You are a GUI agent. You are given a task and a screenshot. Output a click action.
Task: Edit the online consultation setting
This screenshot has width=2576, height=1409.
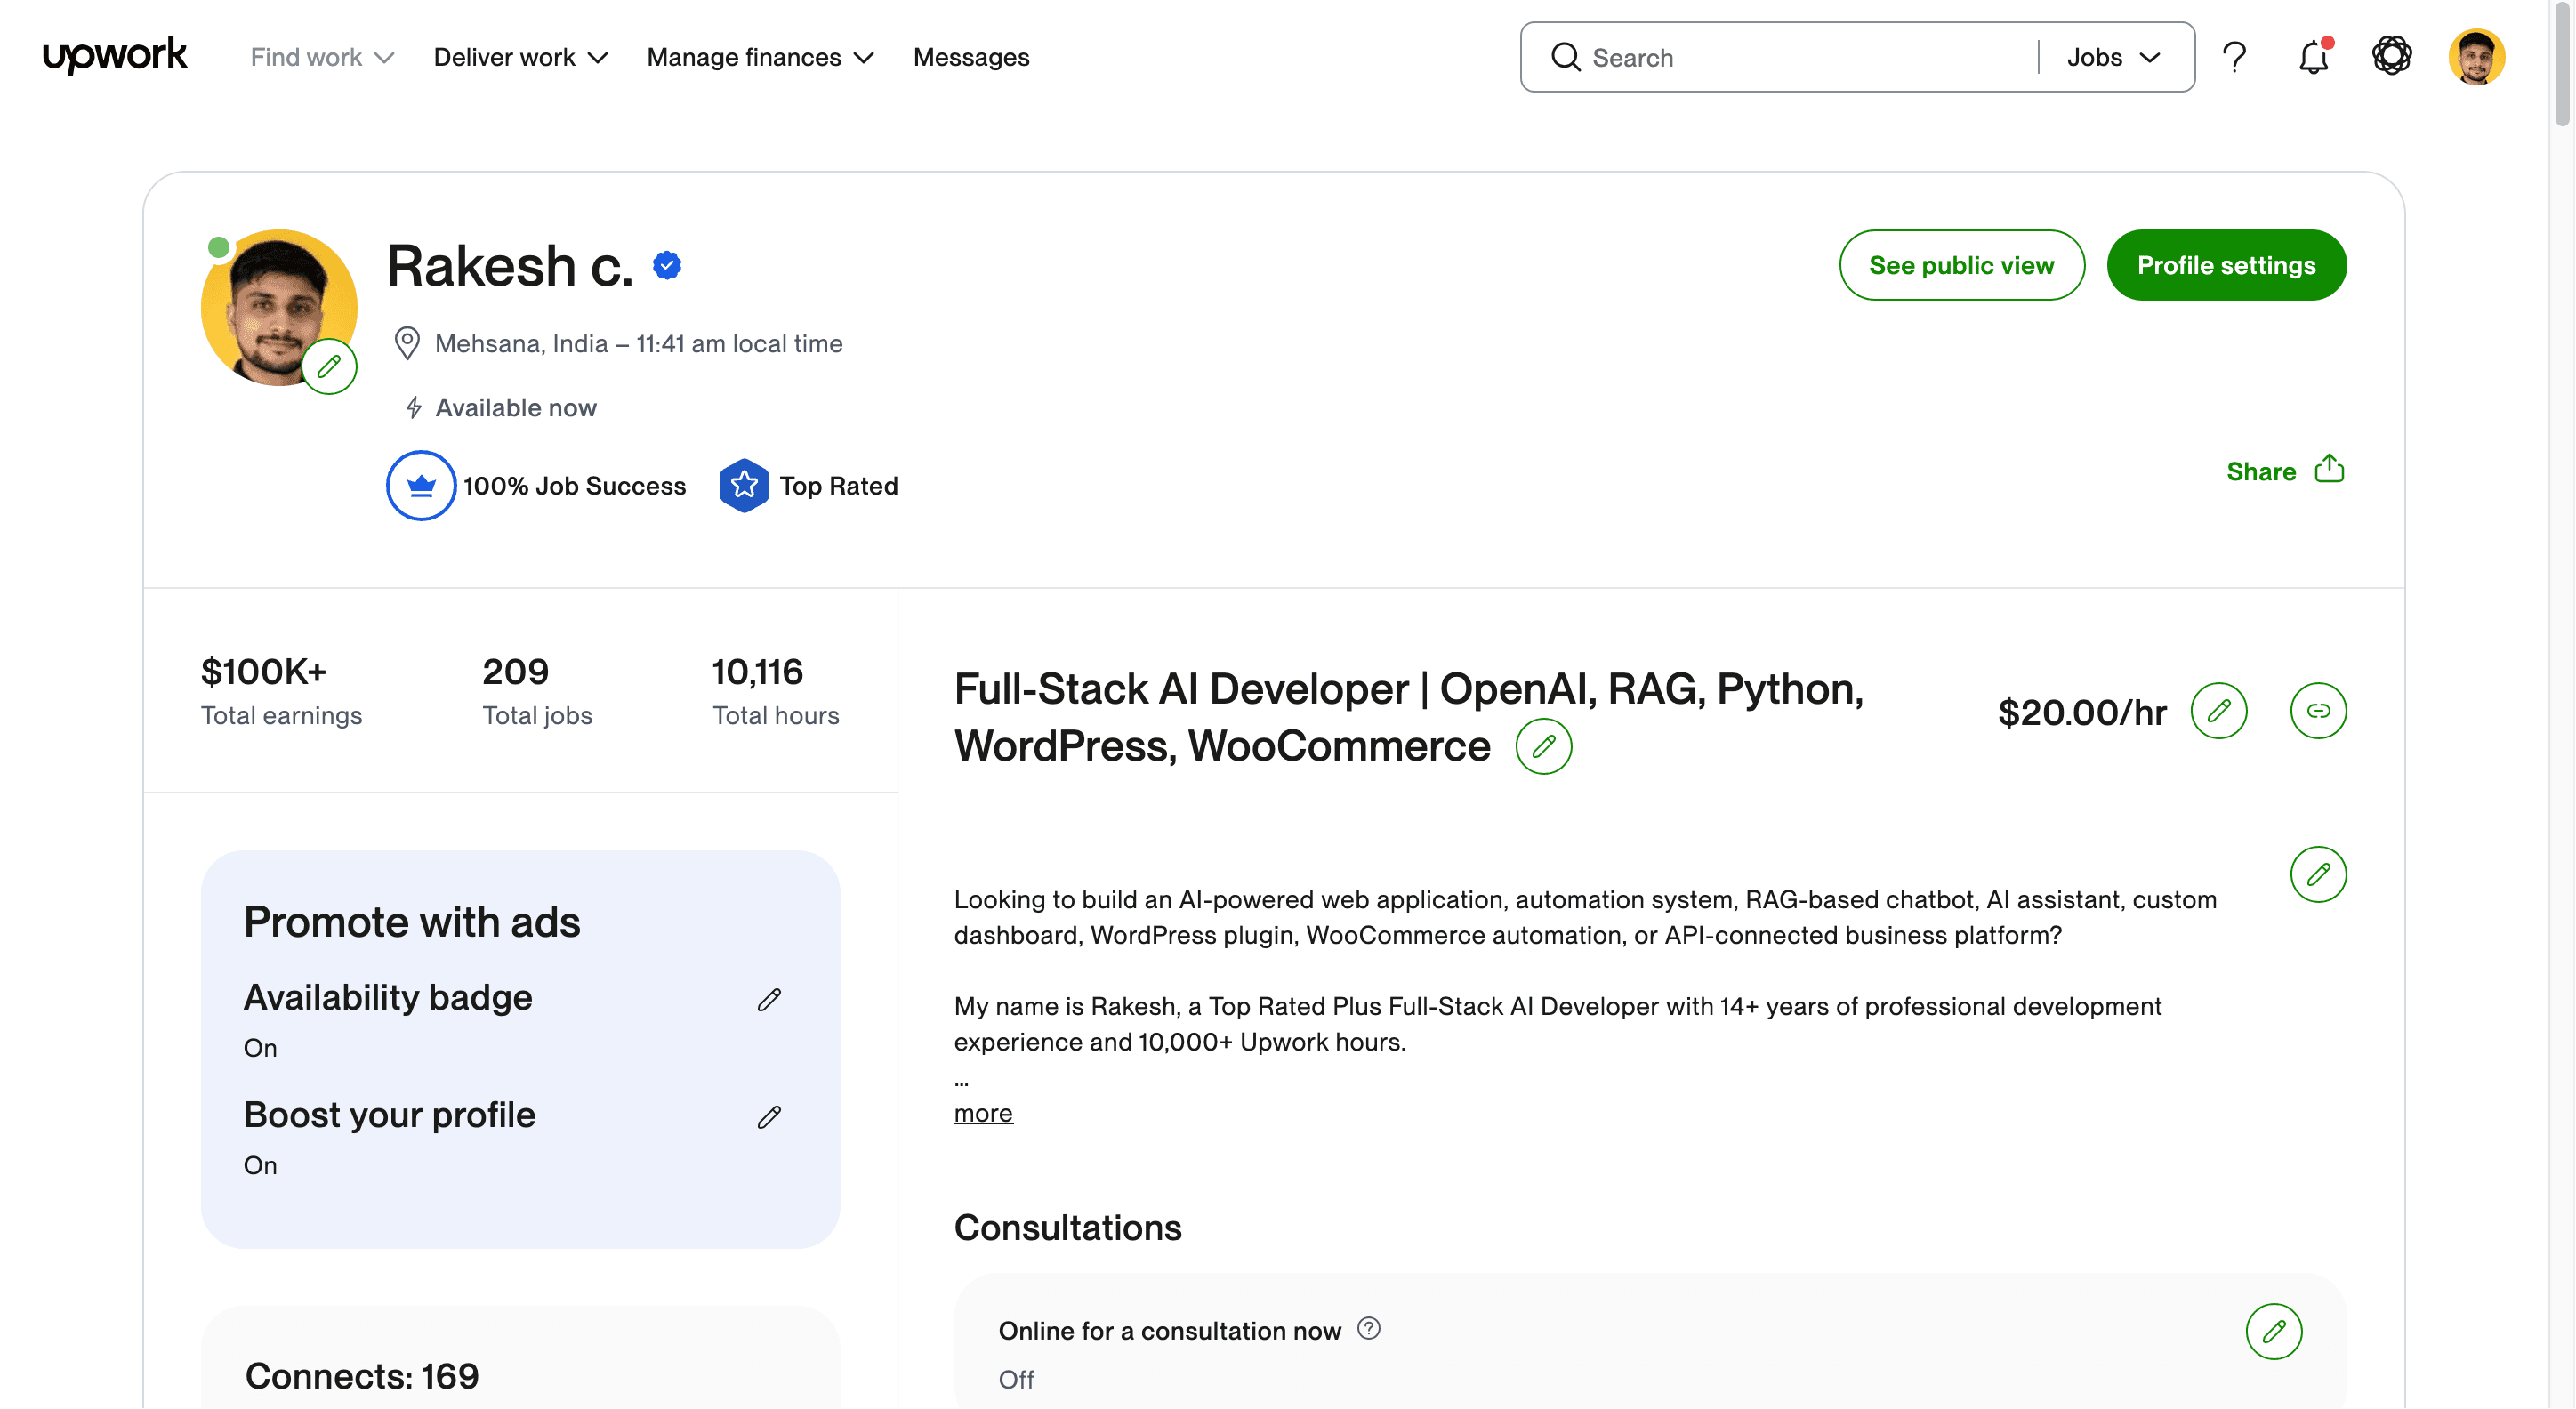pos(2274,1332)
